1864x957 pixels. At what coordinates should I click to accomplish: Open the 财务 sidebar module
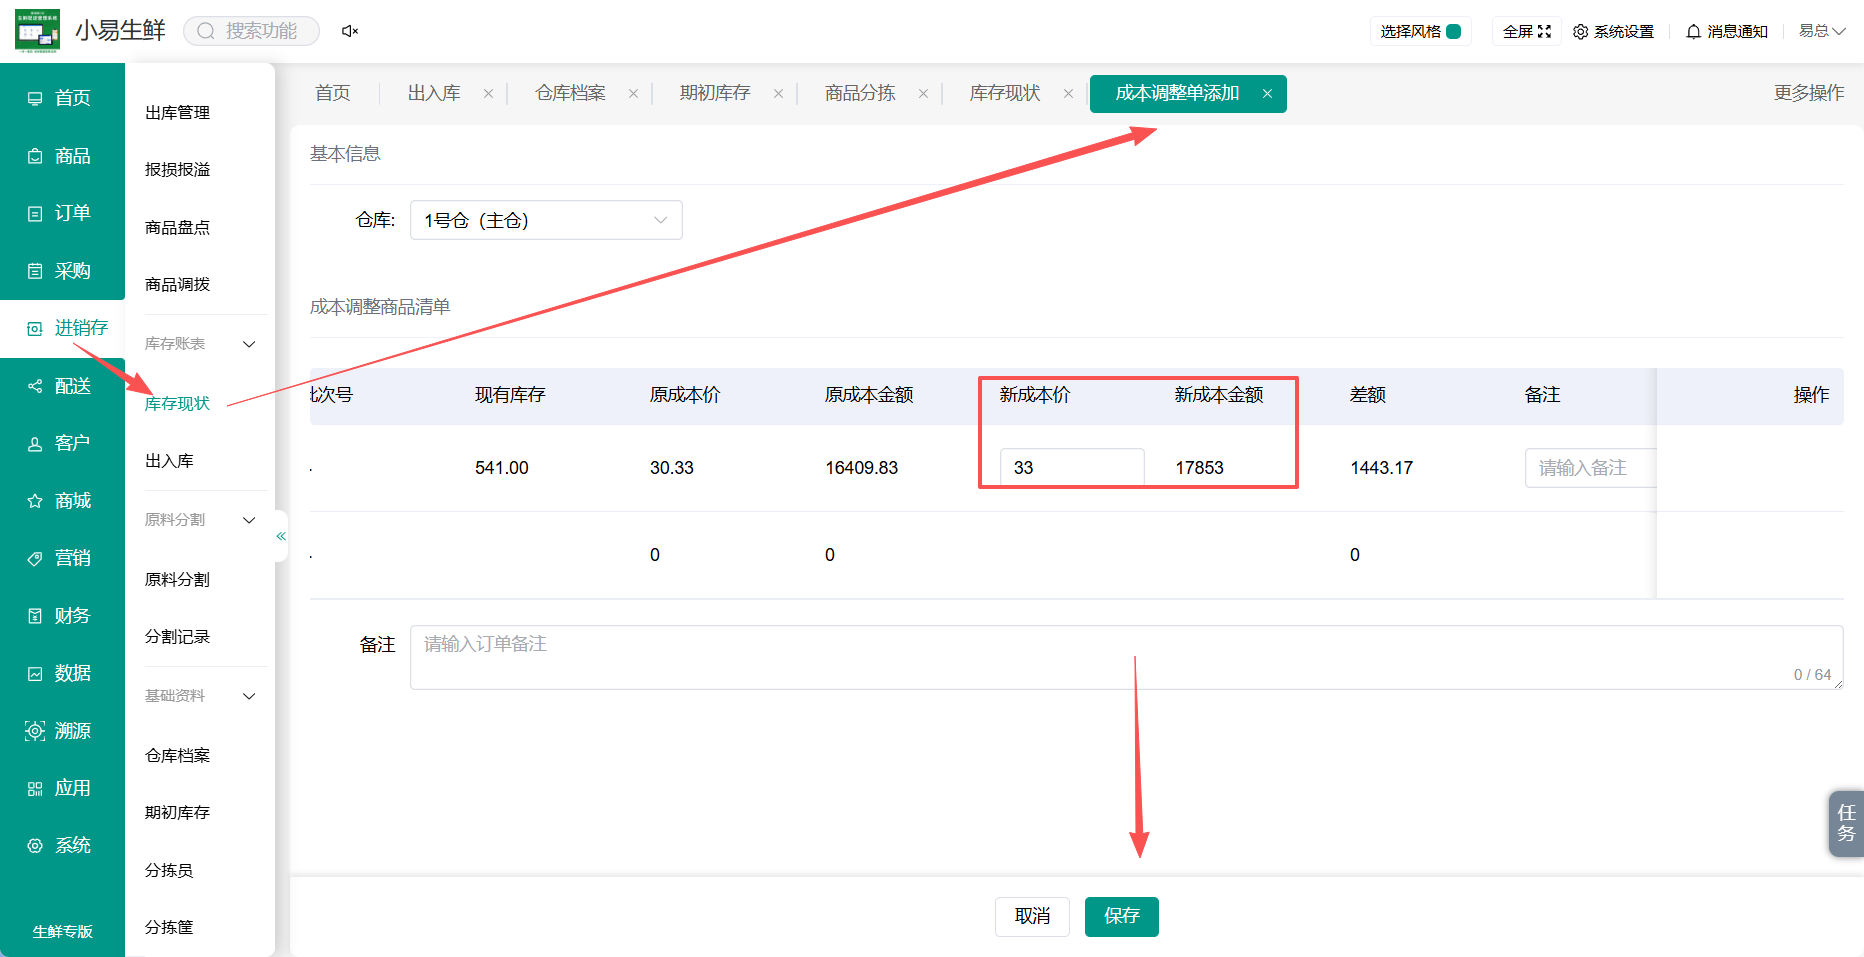pyautogui.click(x=62, y=616)
